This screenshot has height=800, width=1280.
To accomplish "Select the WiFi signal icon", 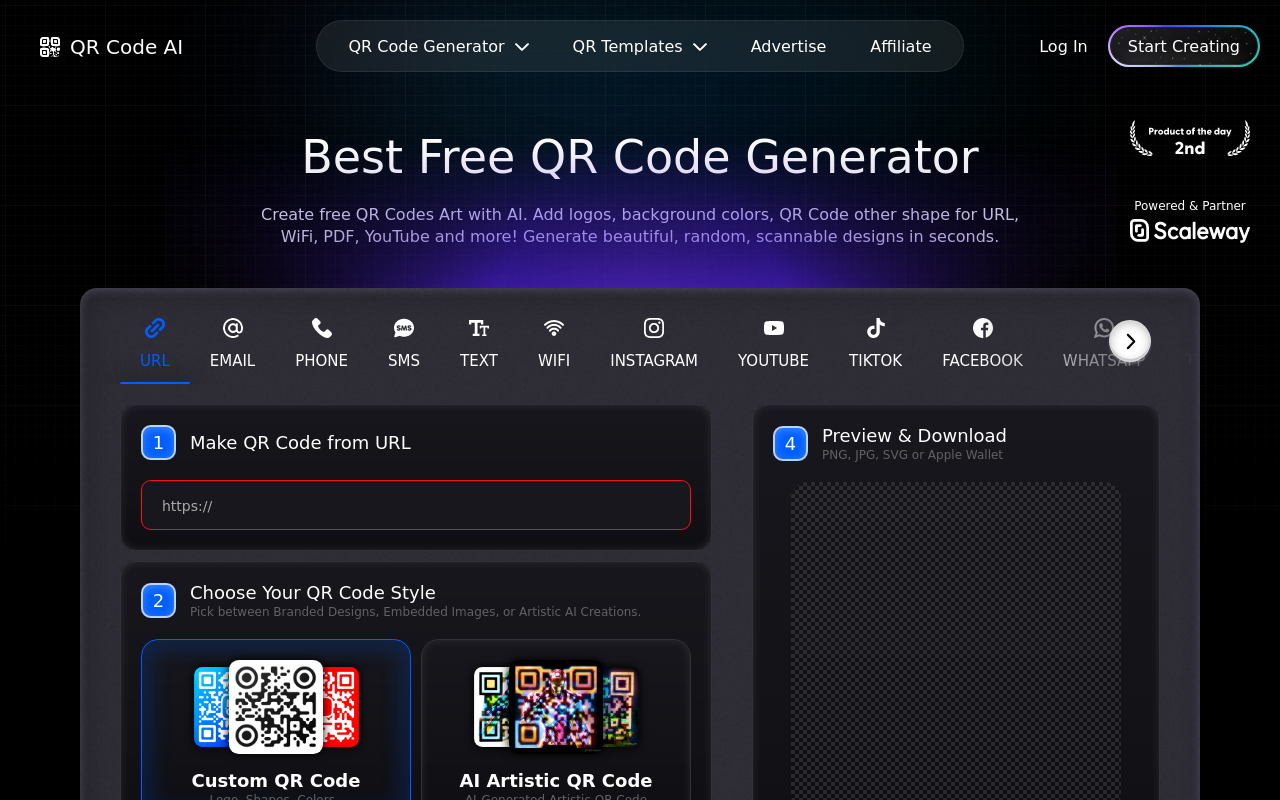I will click(x=554, y=328).
